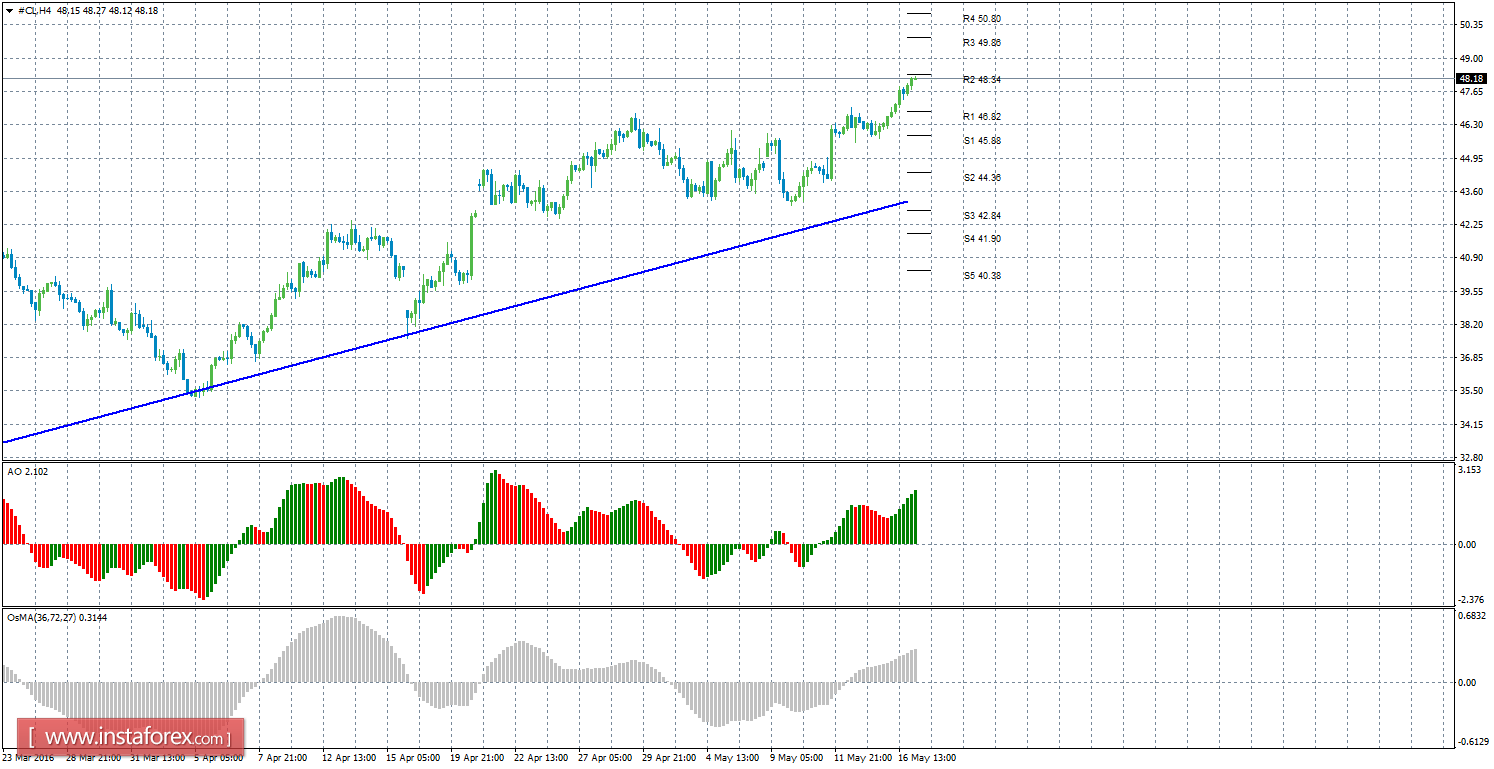This screenshot has width=1494, height=769.
Task: Click the S1 45.88 pivot label
Action: 982,141
